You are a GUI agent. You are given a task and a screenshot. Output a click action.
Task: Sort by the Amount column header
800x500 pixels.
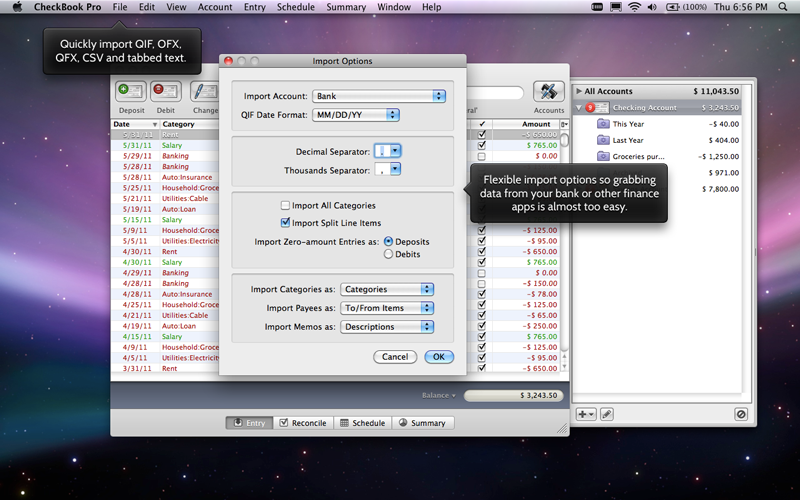coord(526,124)
